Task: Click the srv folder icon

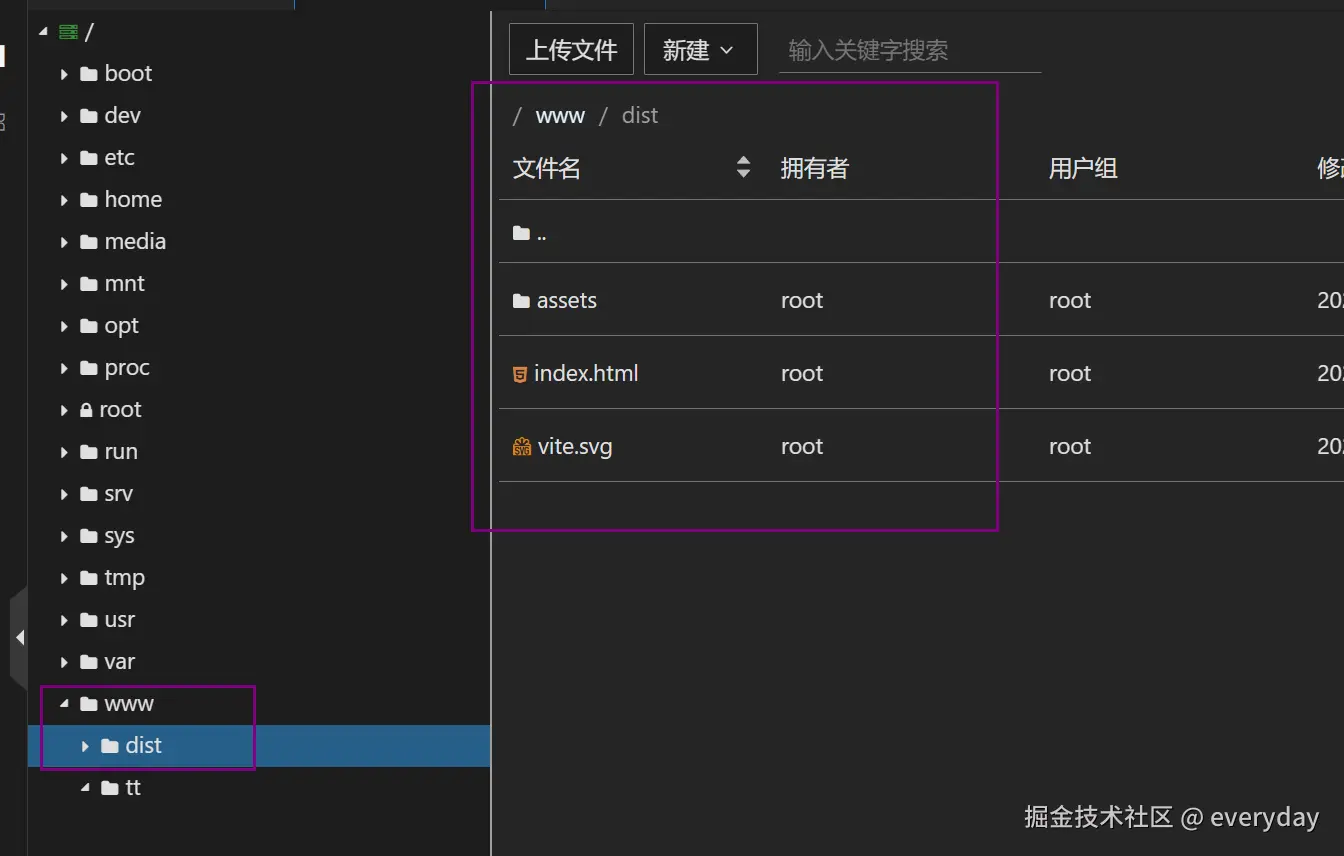Action: click(89, 494)
